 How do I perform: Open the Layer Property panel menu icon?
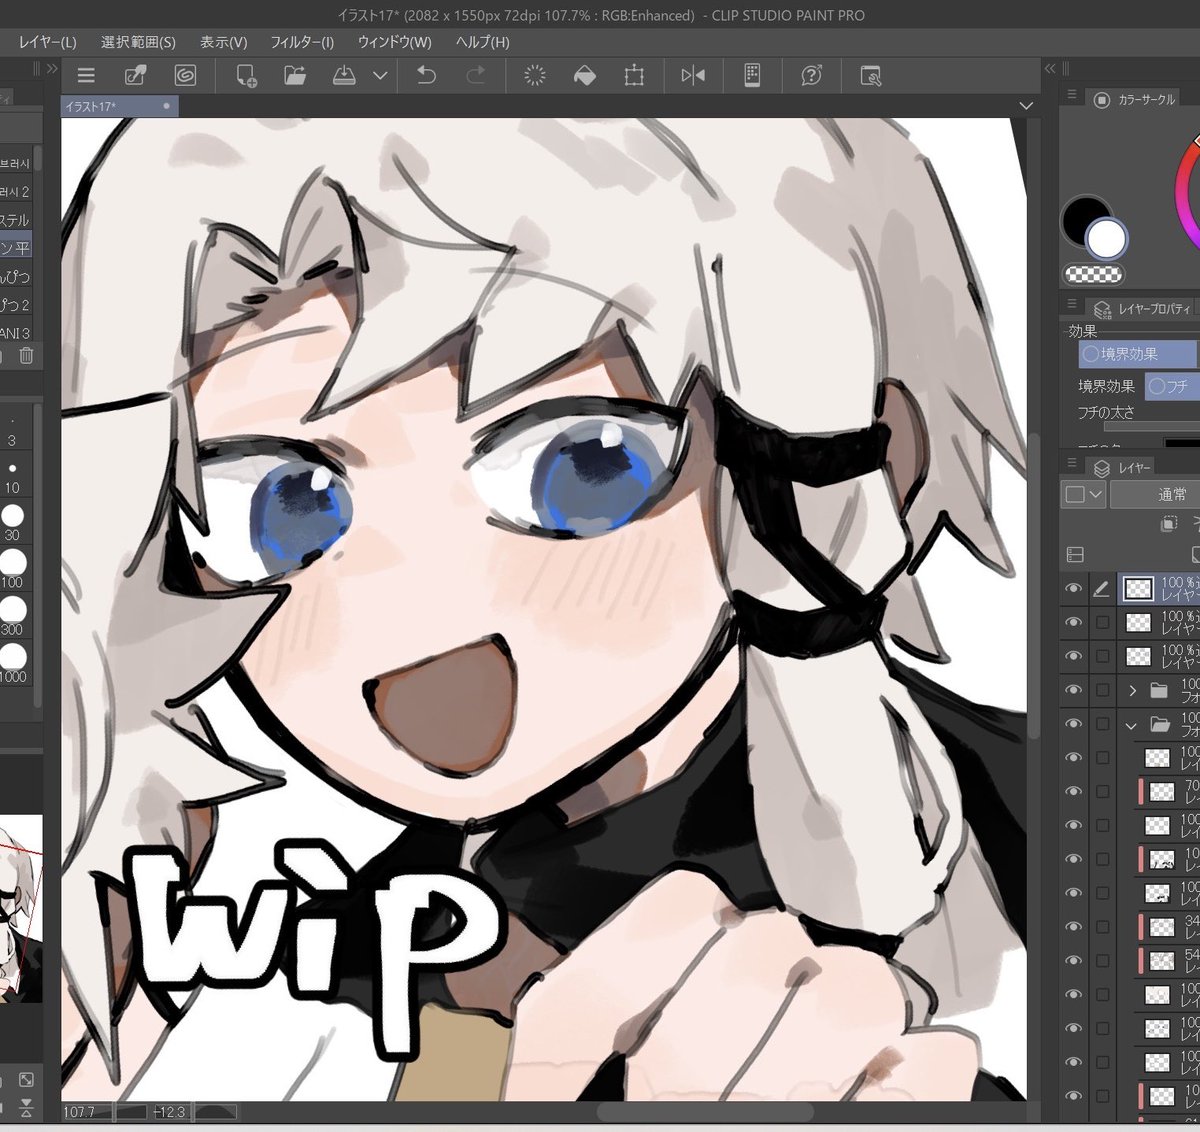(1072, 303)
